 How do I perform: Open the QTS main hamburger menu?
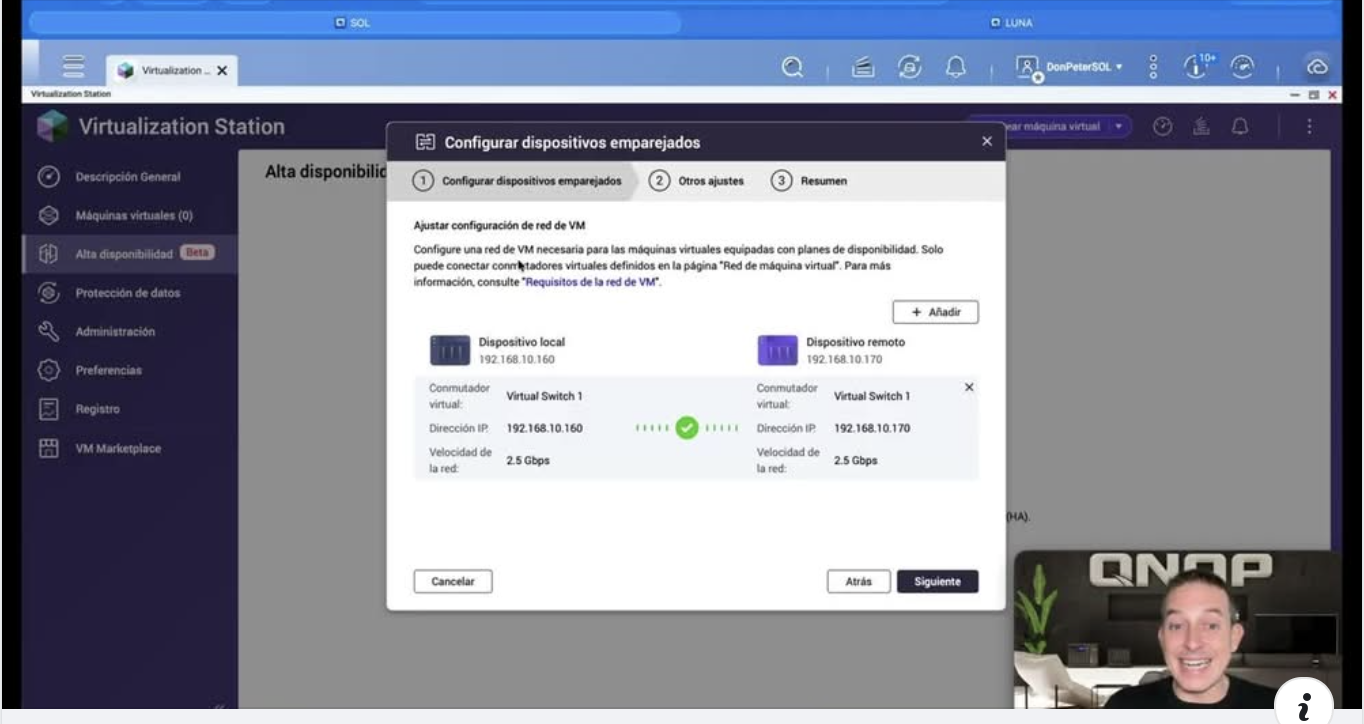click(x=73, y=67)
